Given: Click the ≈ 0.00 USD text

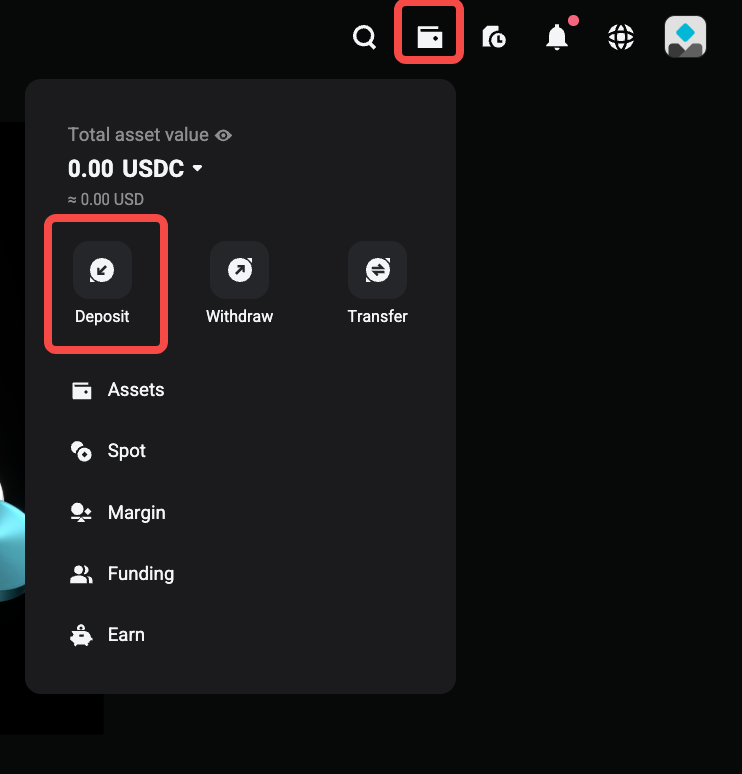Looking at the screenshot, I should (x=106, y=199).
